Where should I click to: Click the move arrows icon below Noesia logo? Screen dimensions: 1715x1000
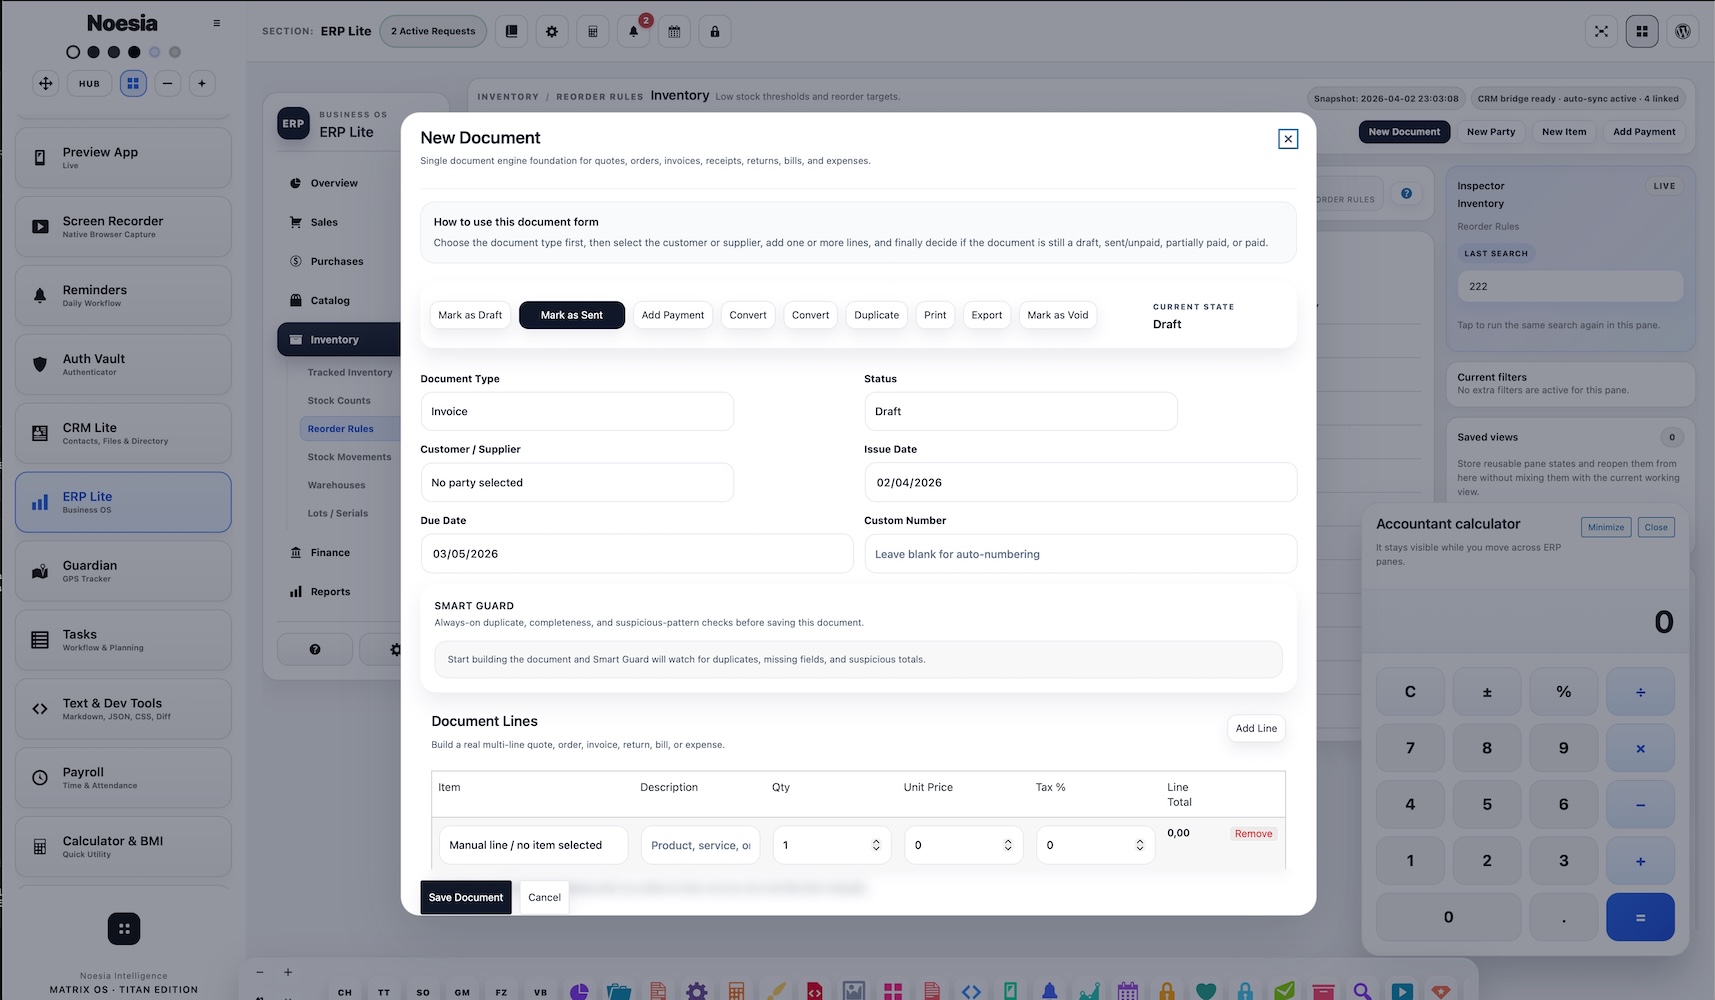[46, 83]
